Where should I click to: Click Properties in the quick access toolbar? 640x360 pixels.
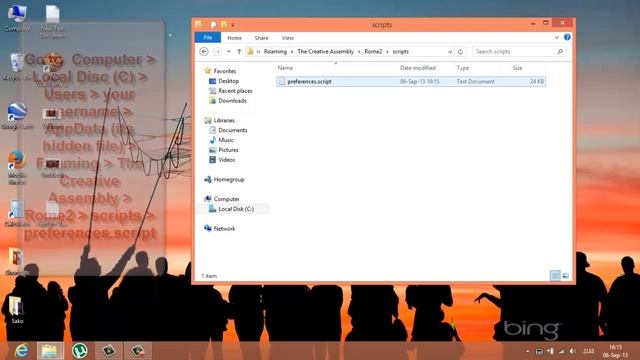coord(213,25)
